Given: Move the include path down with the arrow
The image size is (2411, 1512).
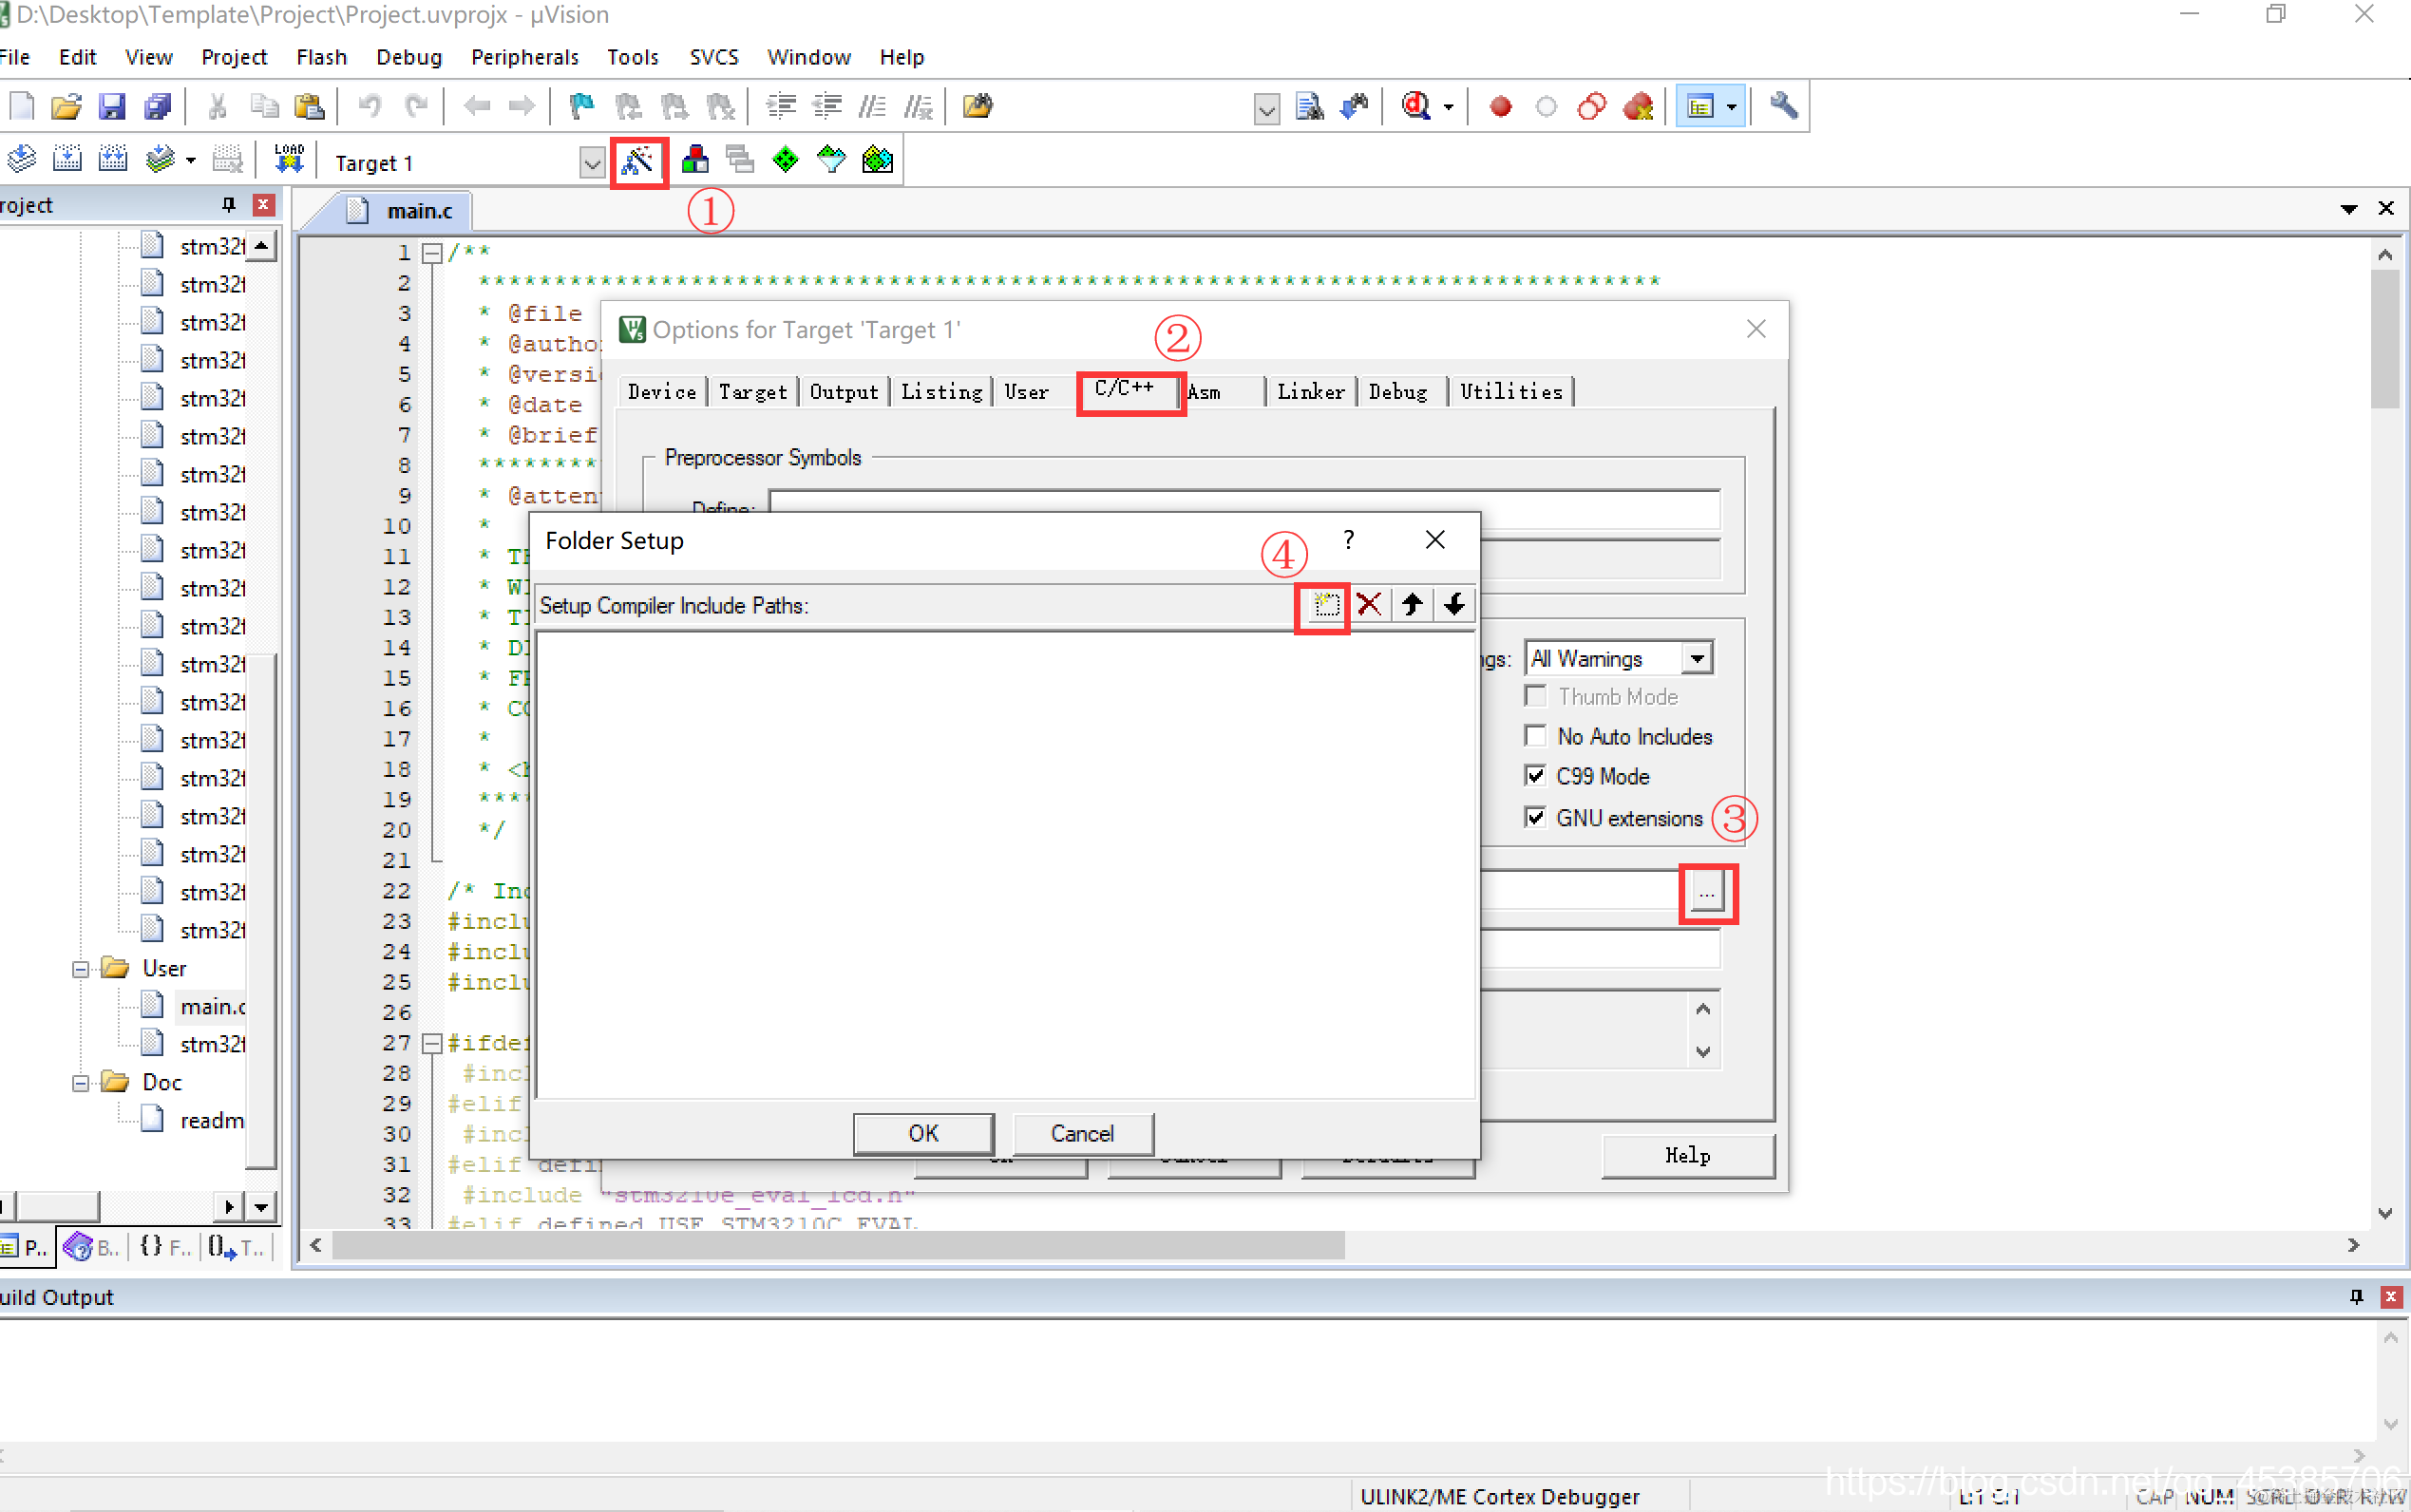Looking at the screenshot, I should pos(1454,605).
